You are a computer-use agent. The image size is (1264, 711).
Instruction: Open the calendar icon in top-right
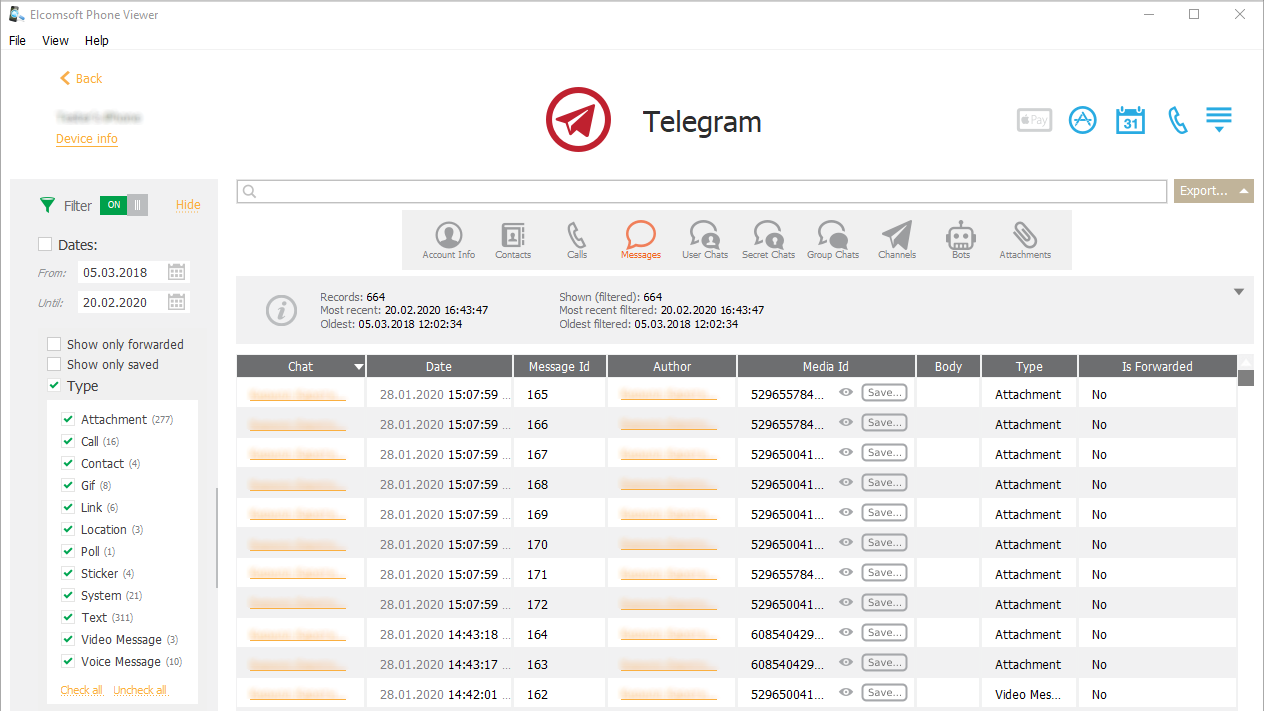pyautogui.click(x=1130, y=120)
